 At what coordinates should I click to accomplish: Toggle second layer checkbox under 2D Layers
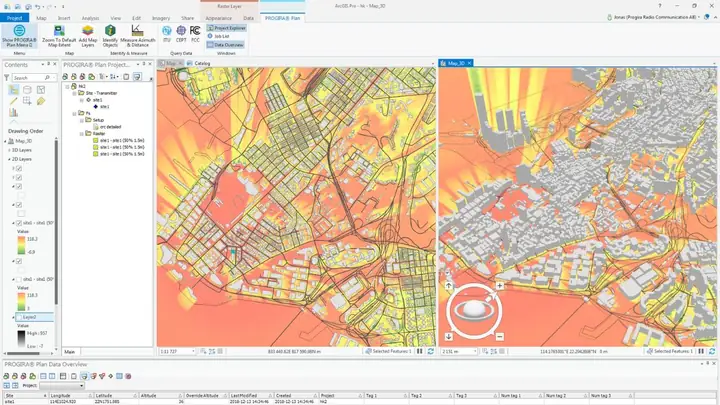19,178
